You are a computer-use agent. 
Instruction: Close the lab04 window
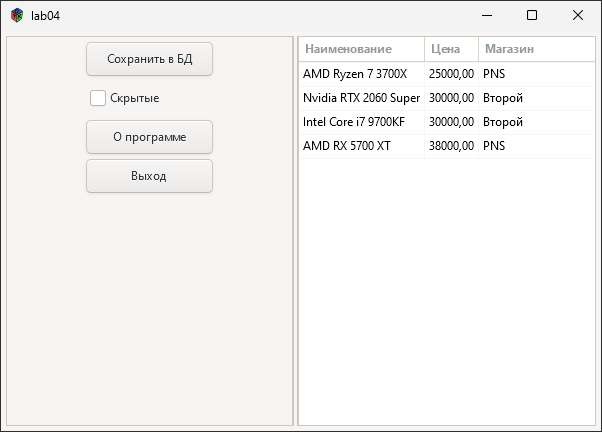point(578,15)
